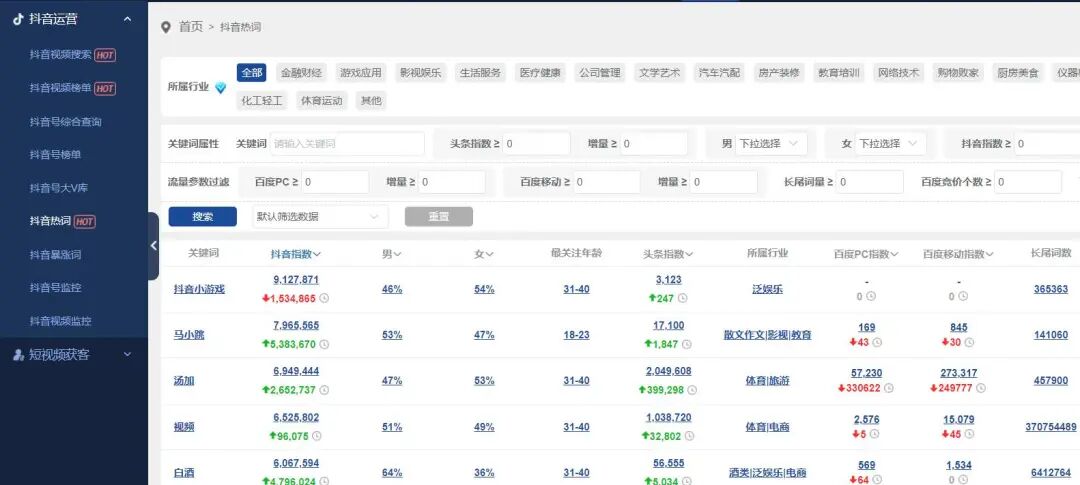Click the clock icon beside 5,383,670
This screenshot has height=485, width=1080.
click(x=324, y=344)
